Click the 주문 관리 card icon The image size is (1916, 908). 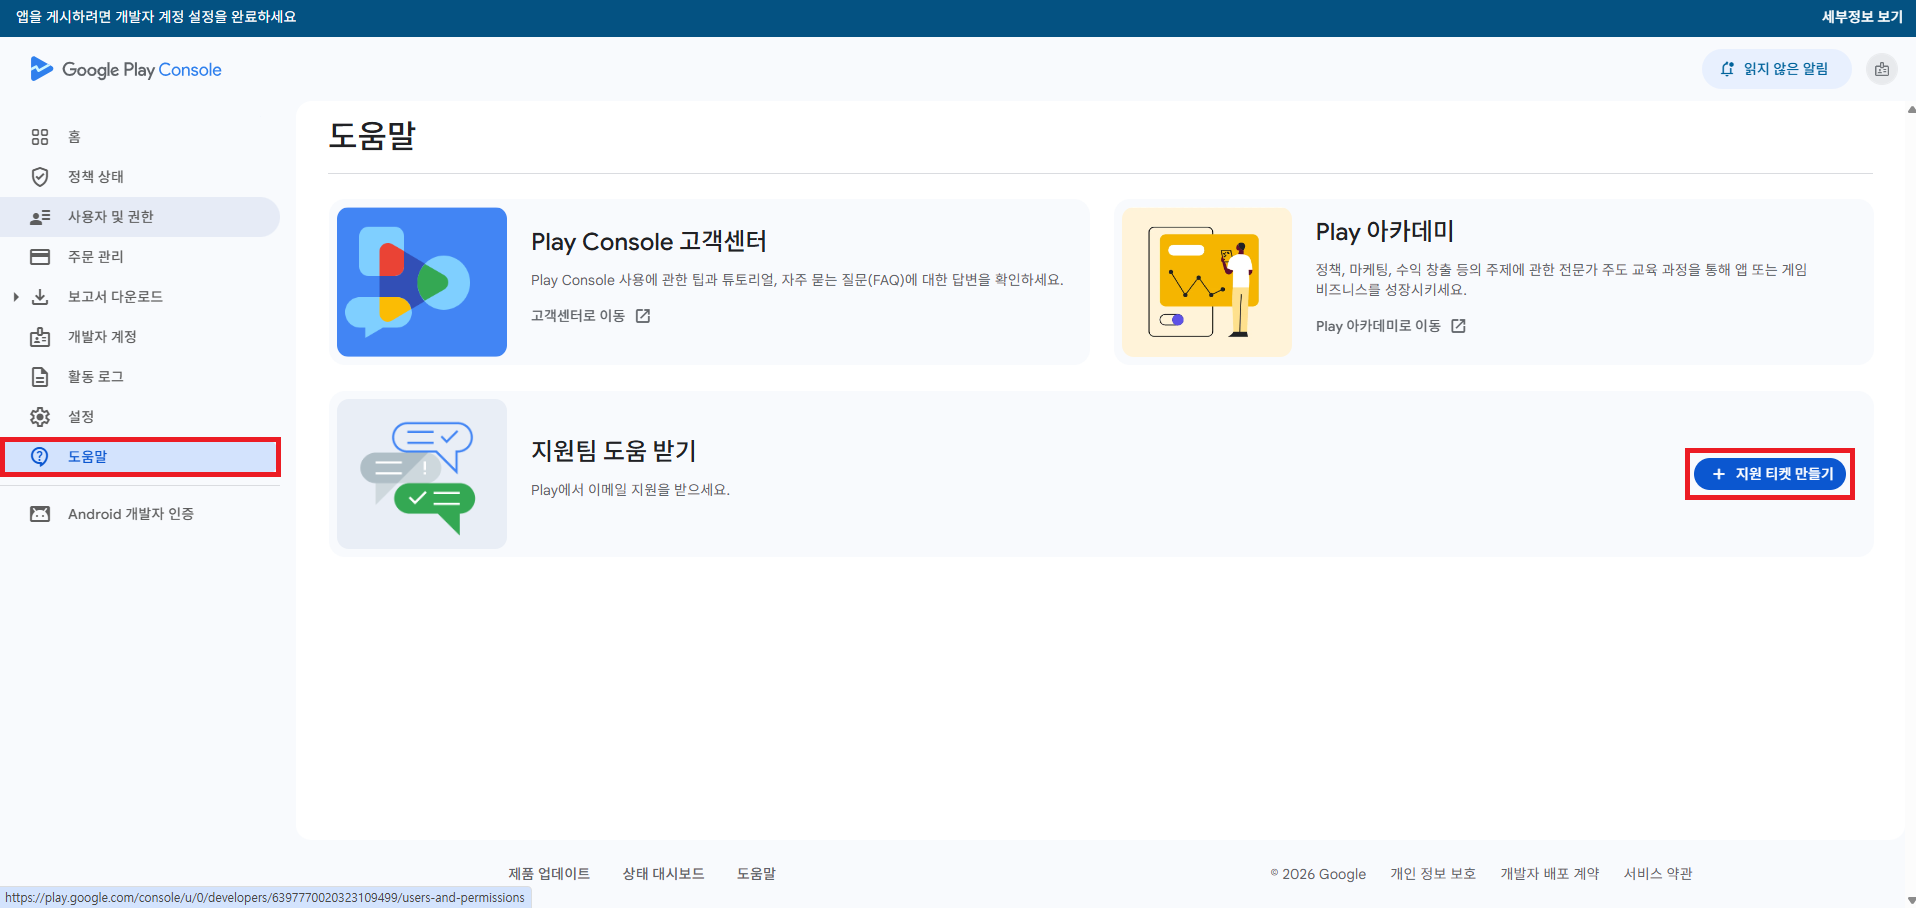click(x=40, y=257)
